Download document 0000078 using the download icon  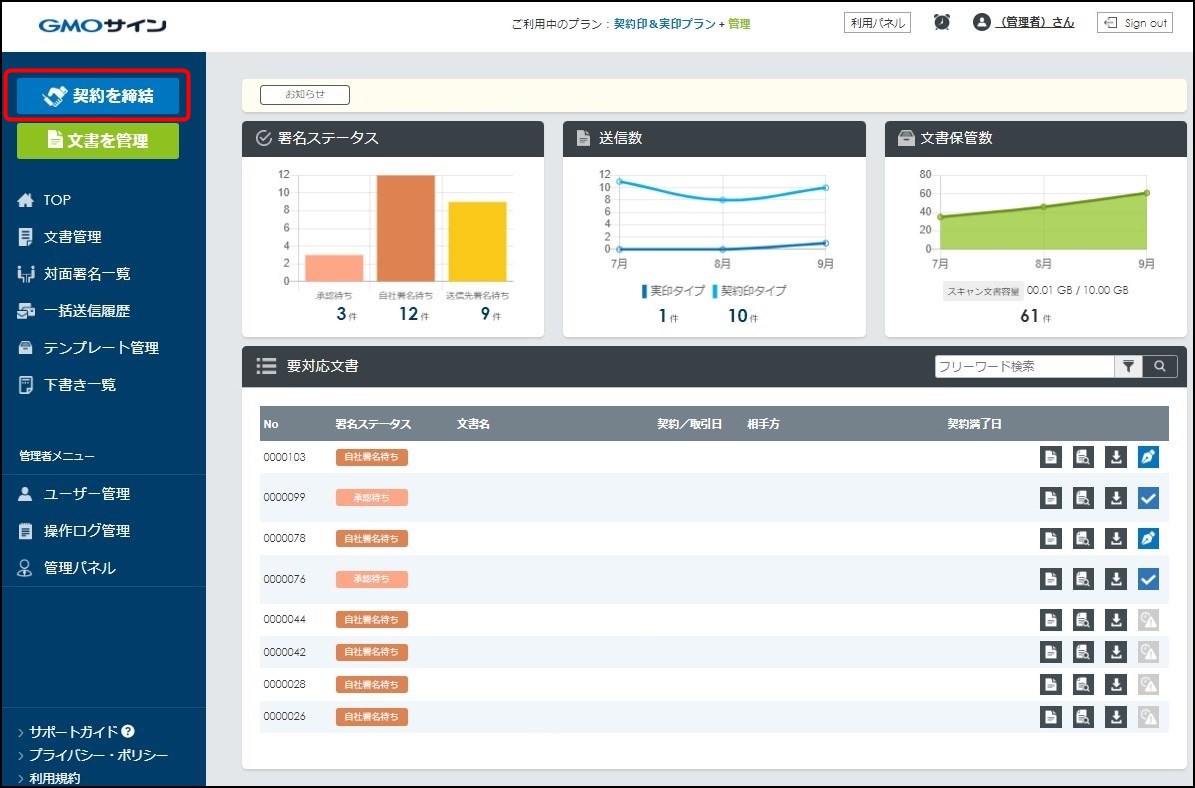coord(1116,538)
